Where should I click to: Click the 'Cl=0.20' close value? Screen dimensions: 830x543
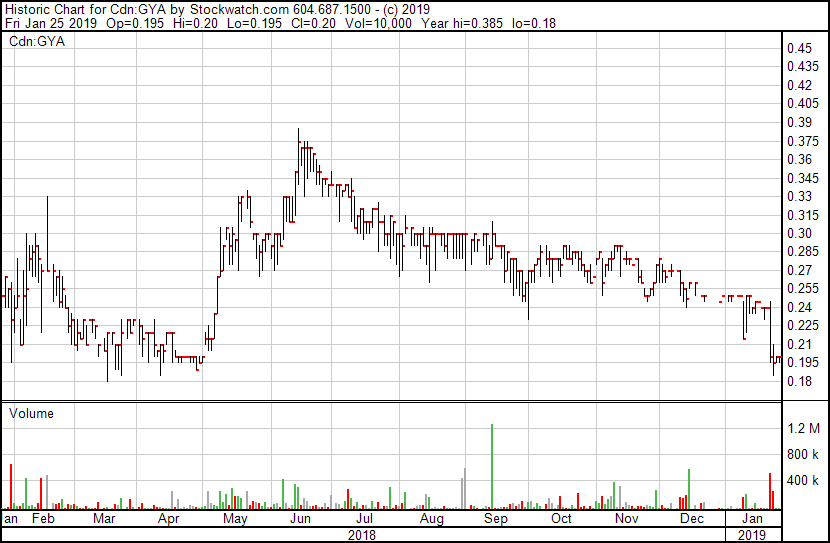click(314, 23)
